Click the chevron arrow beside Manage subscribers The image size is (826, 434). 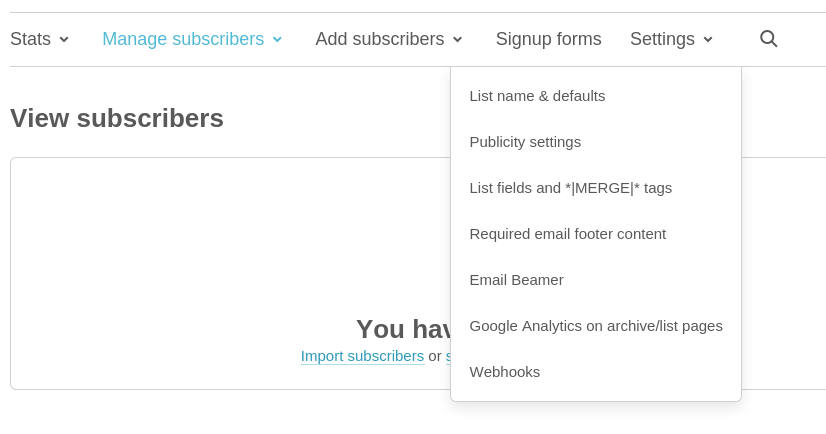tap(278, 40)
